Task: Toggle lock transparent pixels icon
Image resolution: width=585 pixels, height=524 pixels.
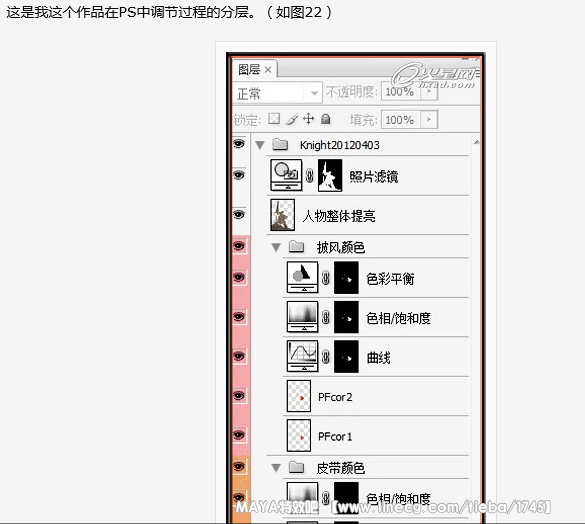Action: 274,119
